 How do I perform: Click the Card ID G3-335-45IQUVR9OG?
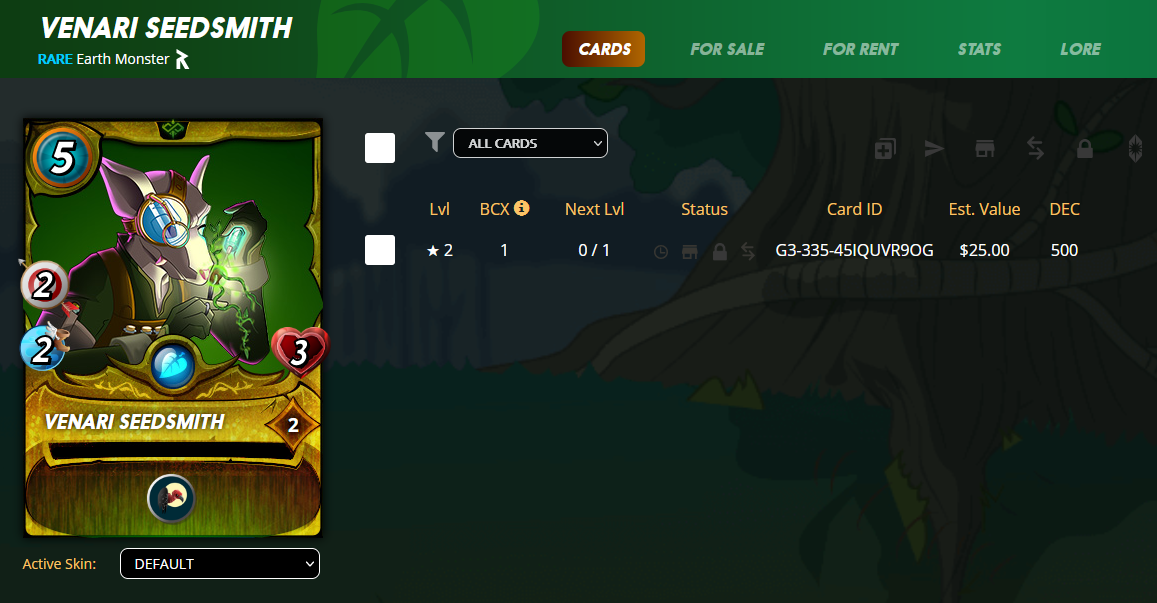point(854,250)
